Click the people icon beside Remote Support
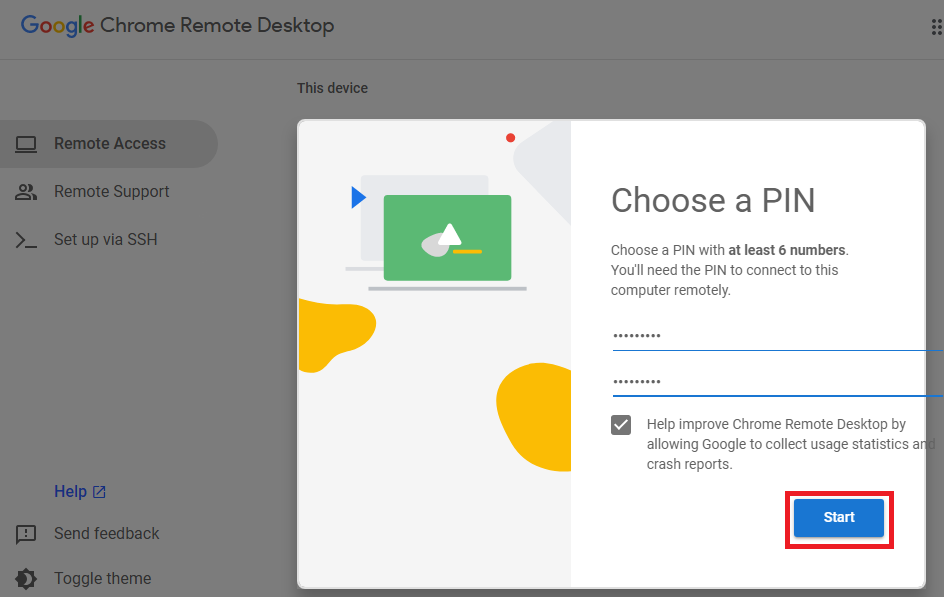 (x=26, y=192)
